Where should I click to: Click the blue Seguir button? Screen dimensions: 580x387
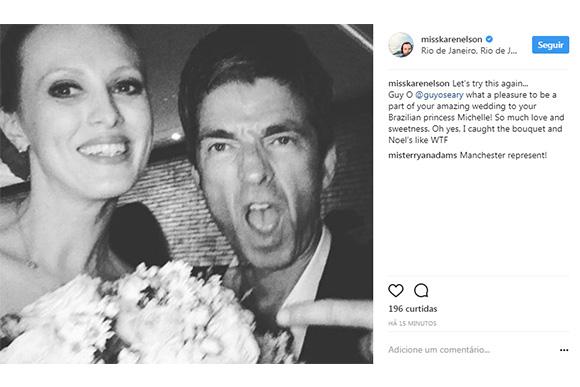coord(550,45)
